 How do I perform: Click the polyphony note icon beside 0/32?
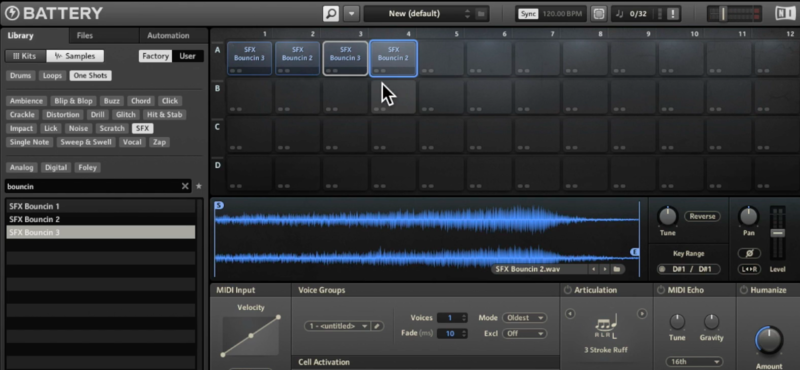pyautogui.click(x=619, y=14)
